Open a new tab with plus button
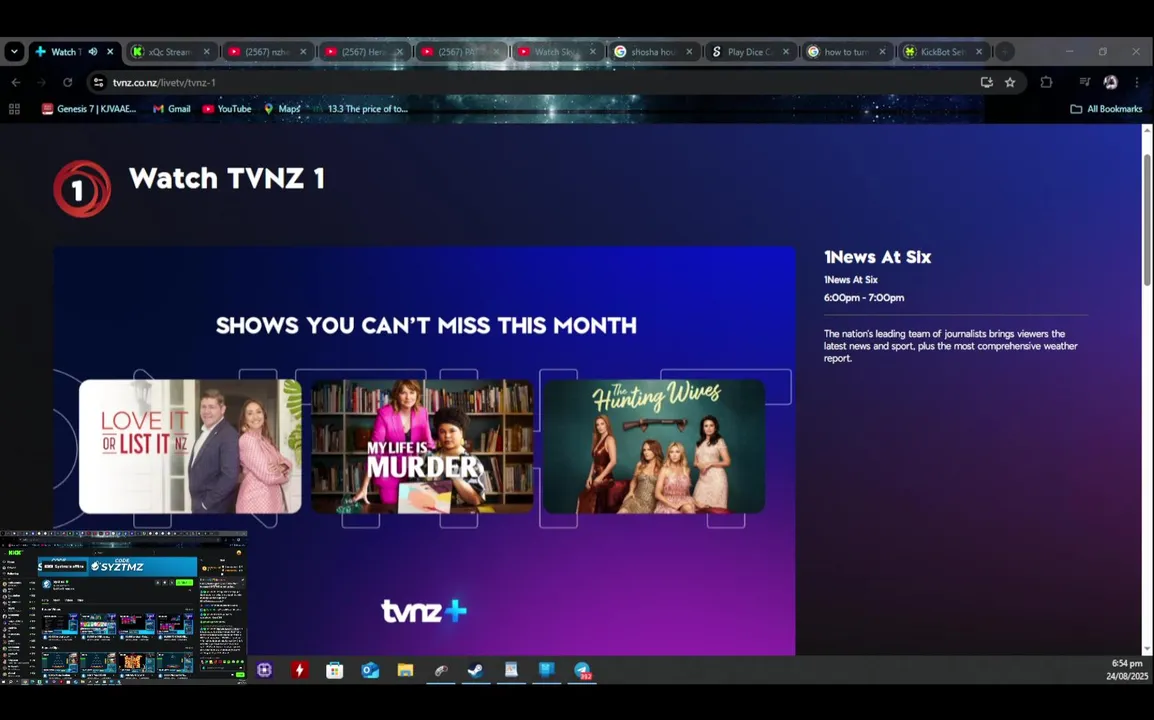1154x720 pixels. coord(1005,52)
